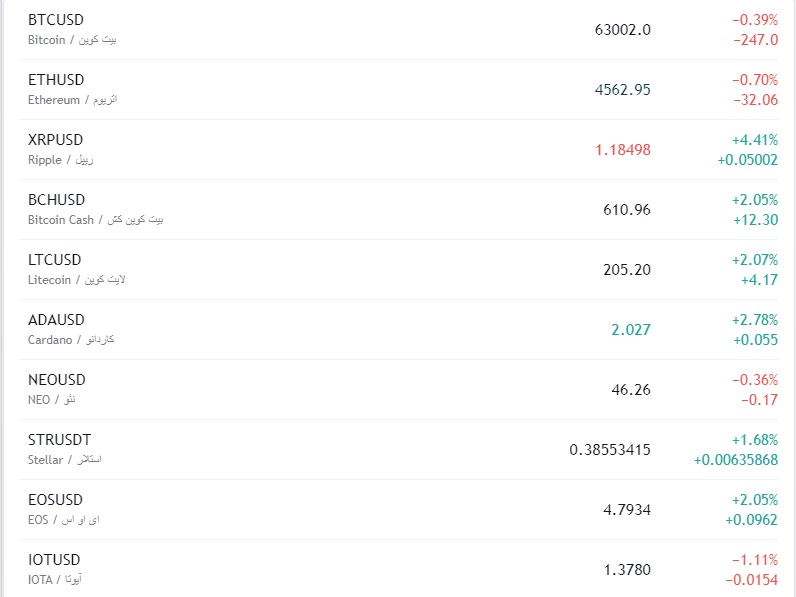Open the BTCUSD symbol link
Screen dimensions: 796x597
coord(56,20)
